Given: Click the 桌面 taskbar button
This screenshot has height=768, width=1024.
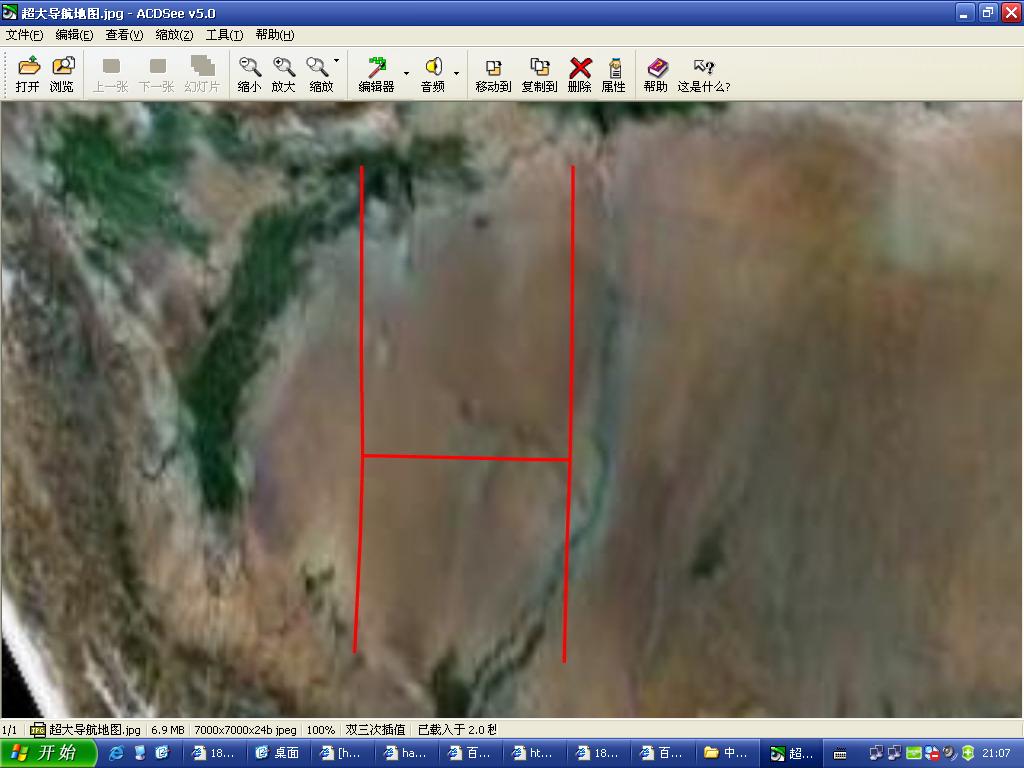Looking at the screenshot, I should [x=278, y=753].
